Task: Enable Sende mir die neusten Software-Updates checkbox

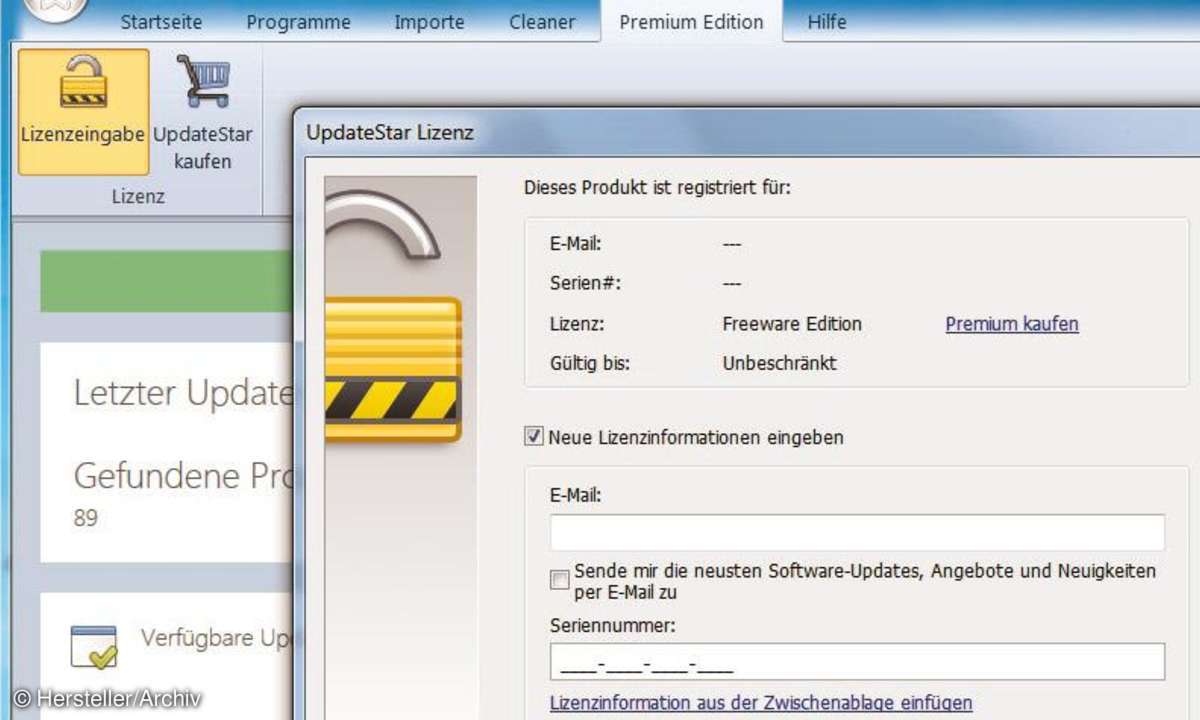Action: [x=559, y=580]
